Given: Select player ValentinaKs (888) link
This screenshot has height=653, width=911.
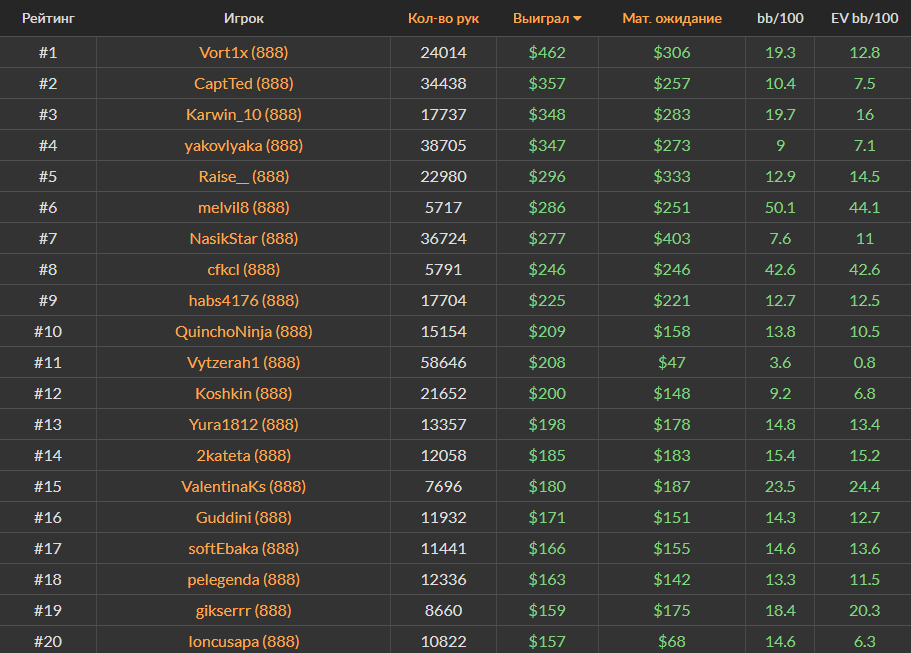Looking at the screenshot, I should click(x=243, y=486).
